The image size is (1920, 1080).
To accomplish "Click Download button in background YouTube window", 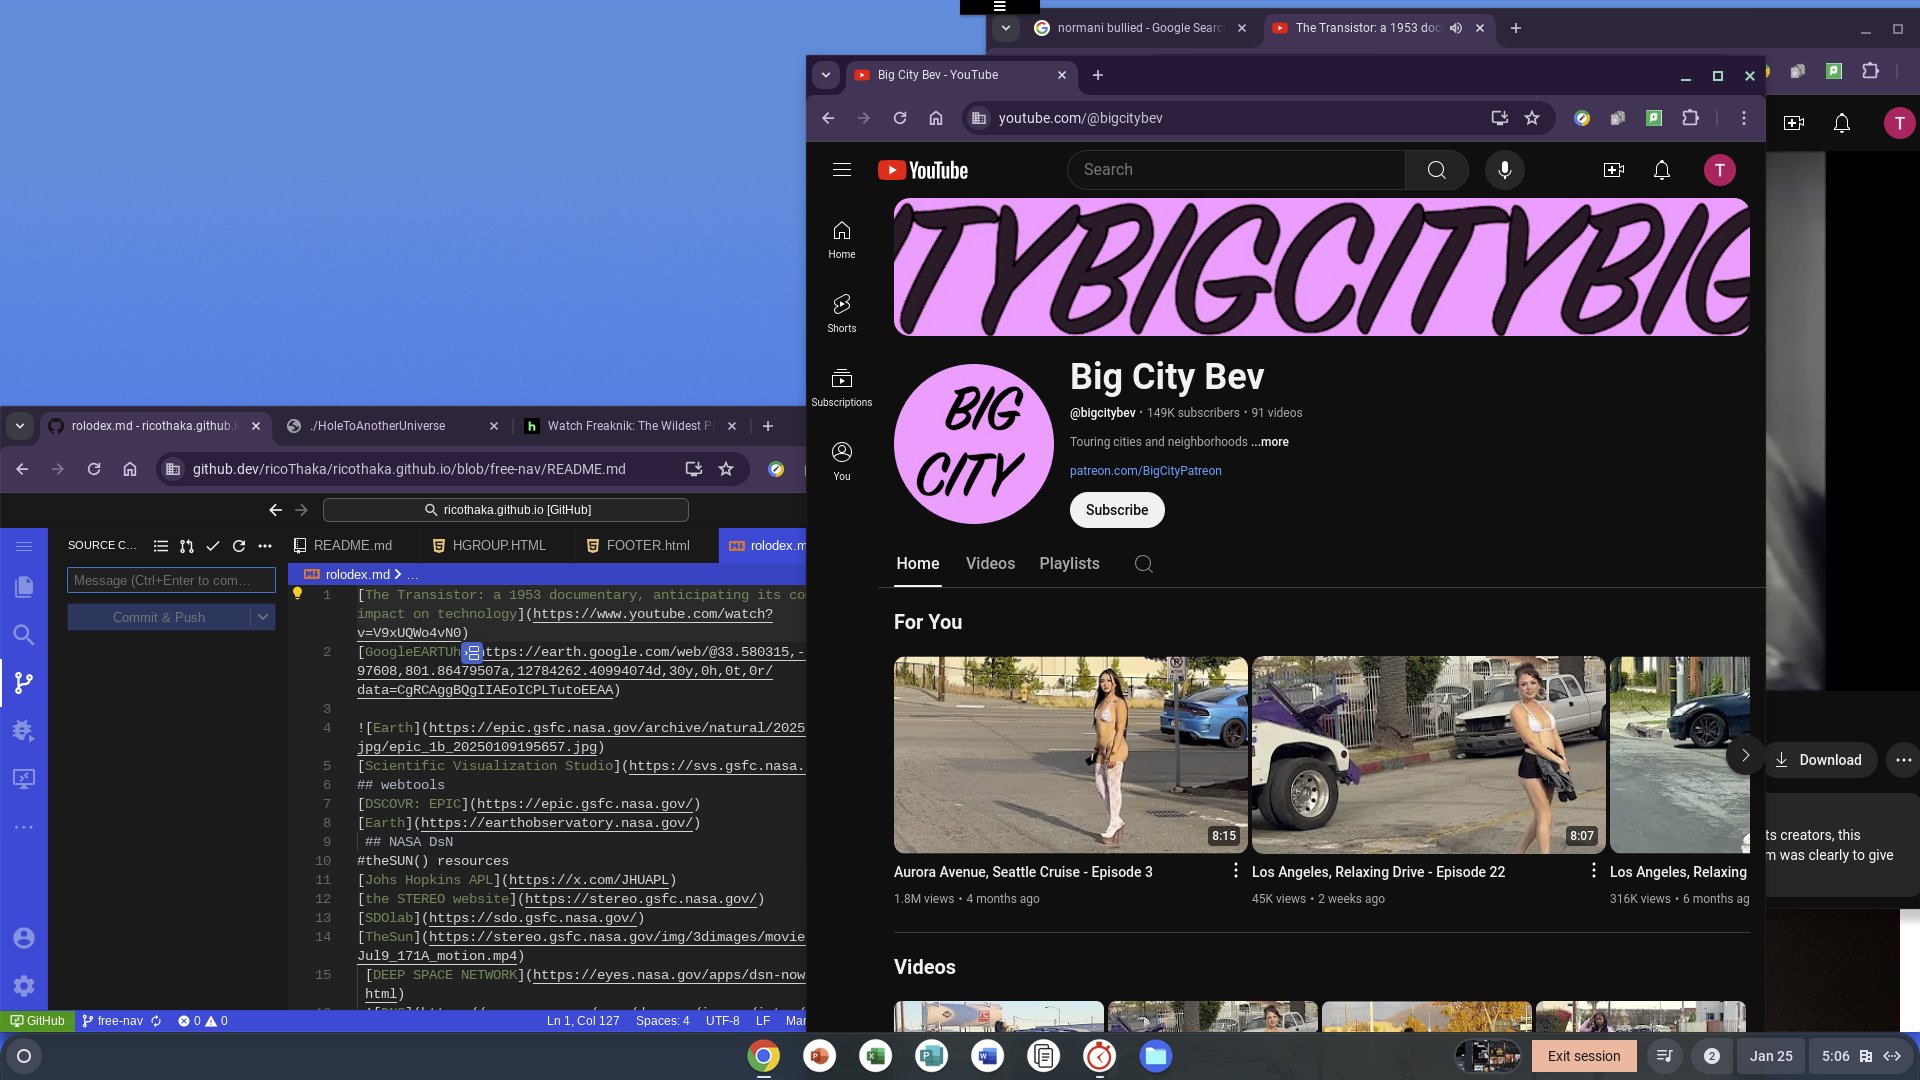I will point(1819,760).
